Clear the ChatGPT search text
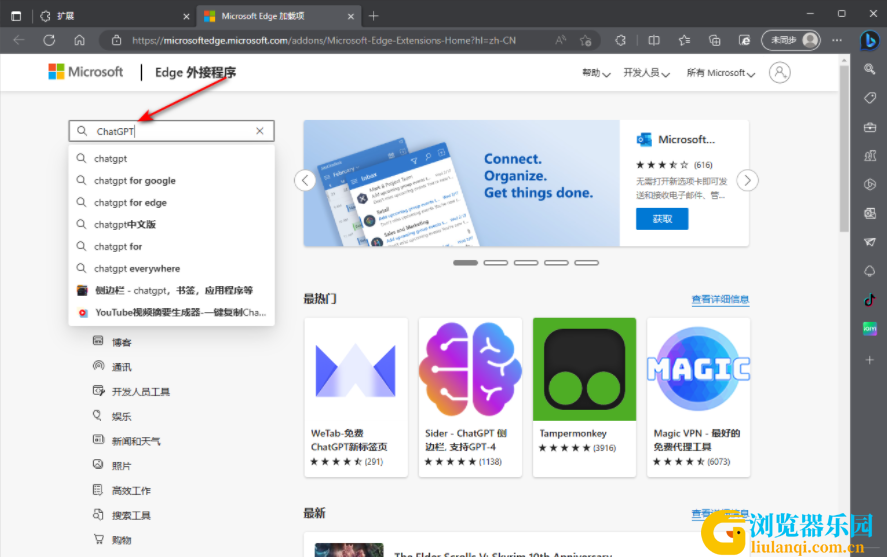887x557 pixels. tap(260, 131)
